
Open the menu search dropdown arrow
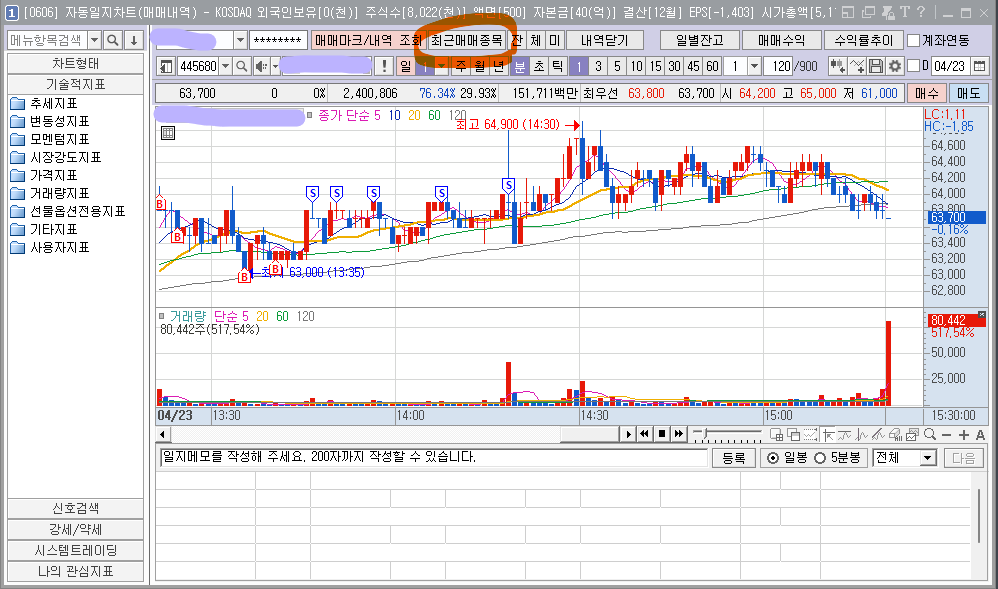pyautogui.click(x=94, y=40)
